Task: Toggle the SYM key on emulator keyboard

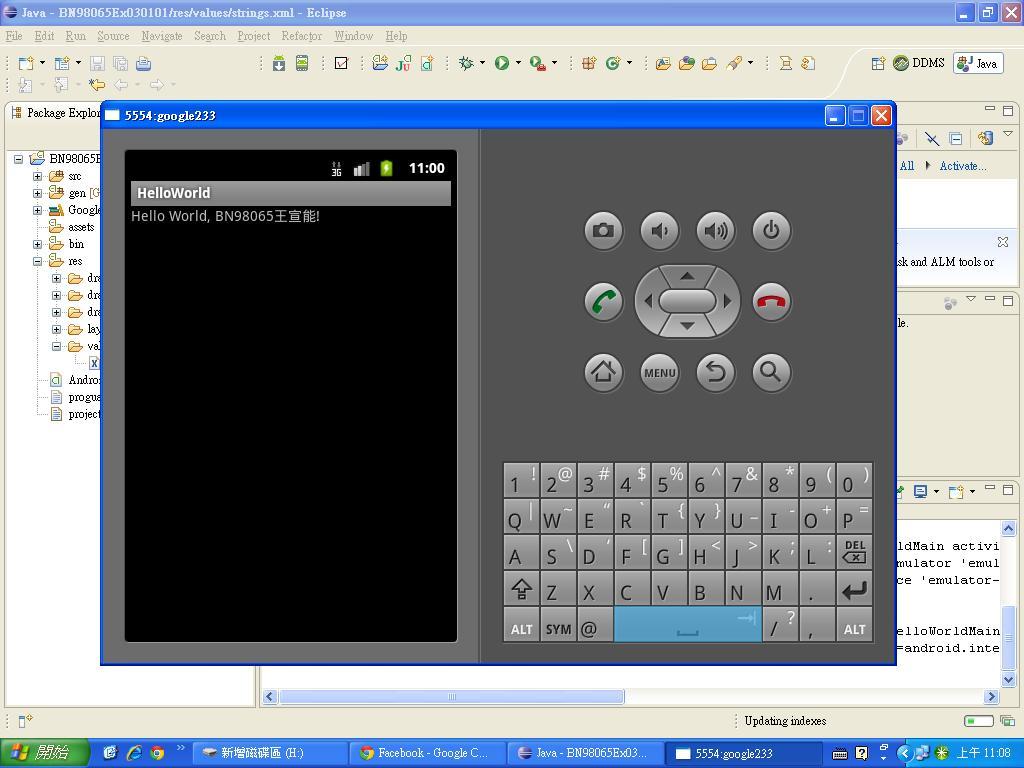Action: (558, 628)
